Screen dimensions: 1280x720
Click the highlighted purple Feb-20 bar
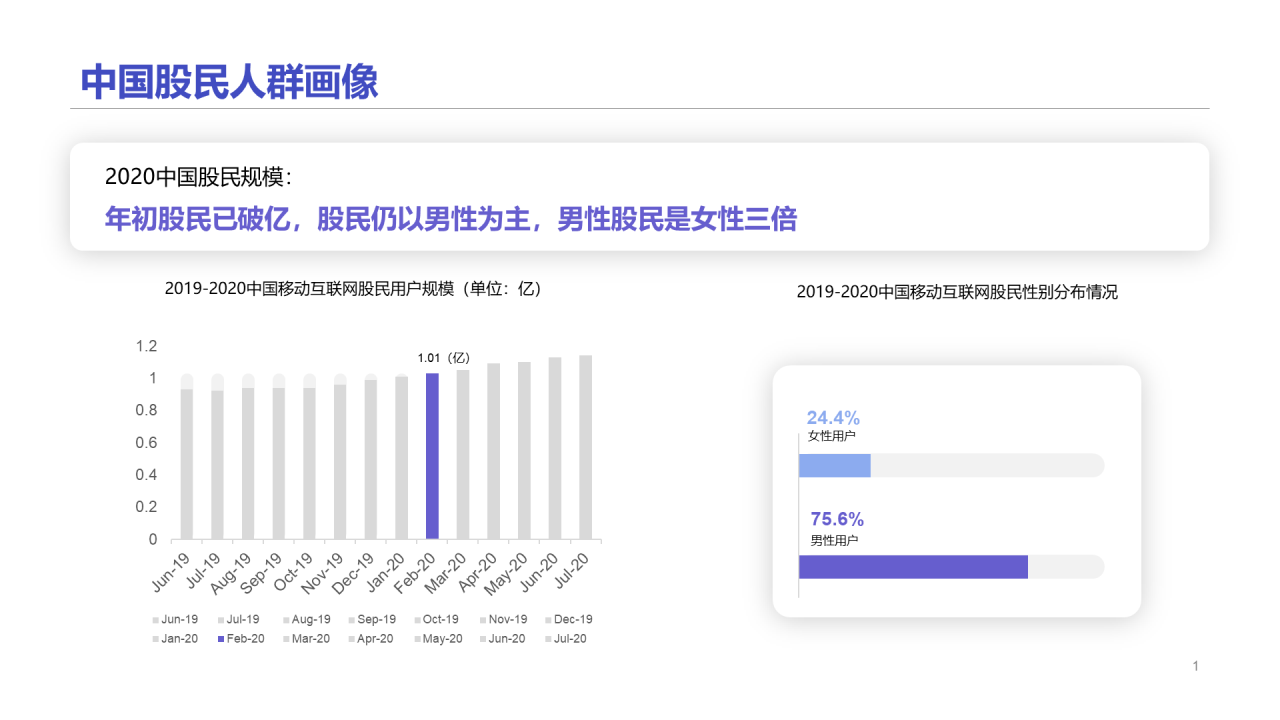(x=432, y=456)
